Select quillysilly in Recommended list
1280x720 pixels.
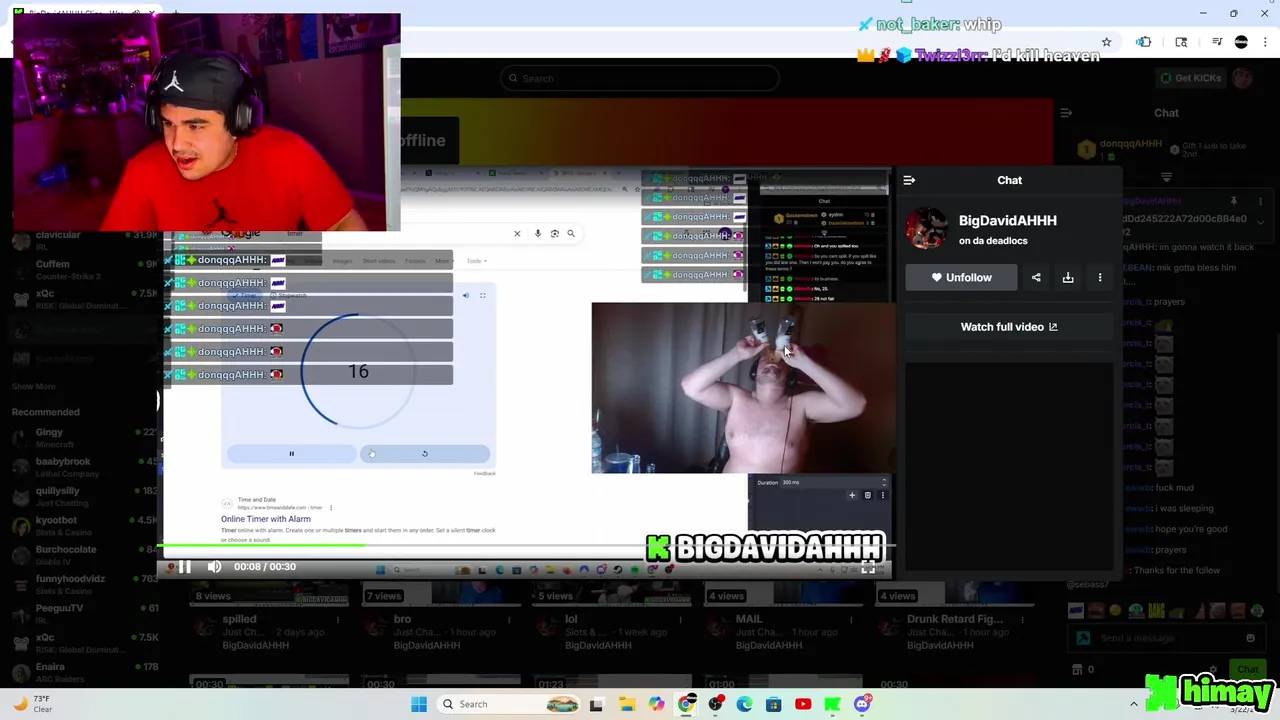click(82, 496)
